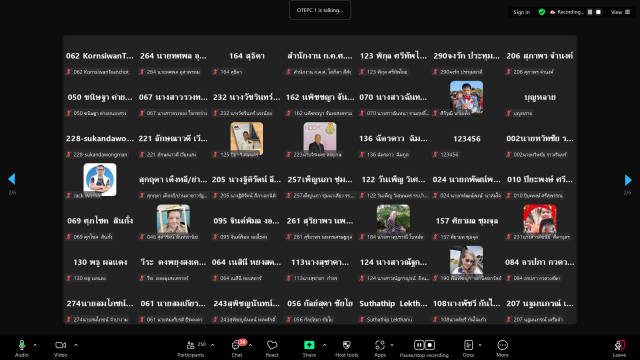Pause the recording from the bottom toolbar
Image resolution: width=640 pixels, height=360 pixels.
tap(419, 345)
